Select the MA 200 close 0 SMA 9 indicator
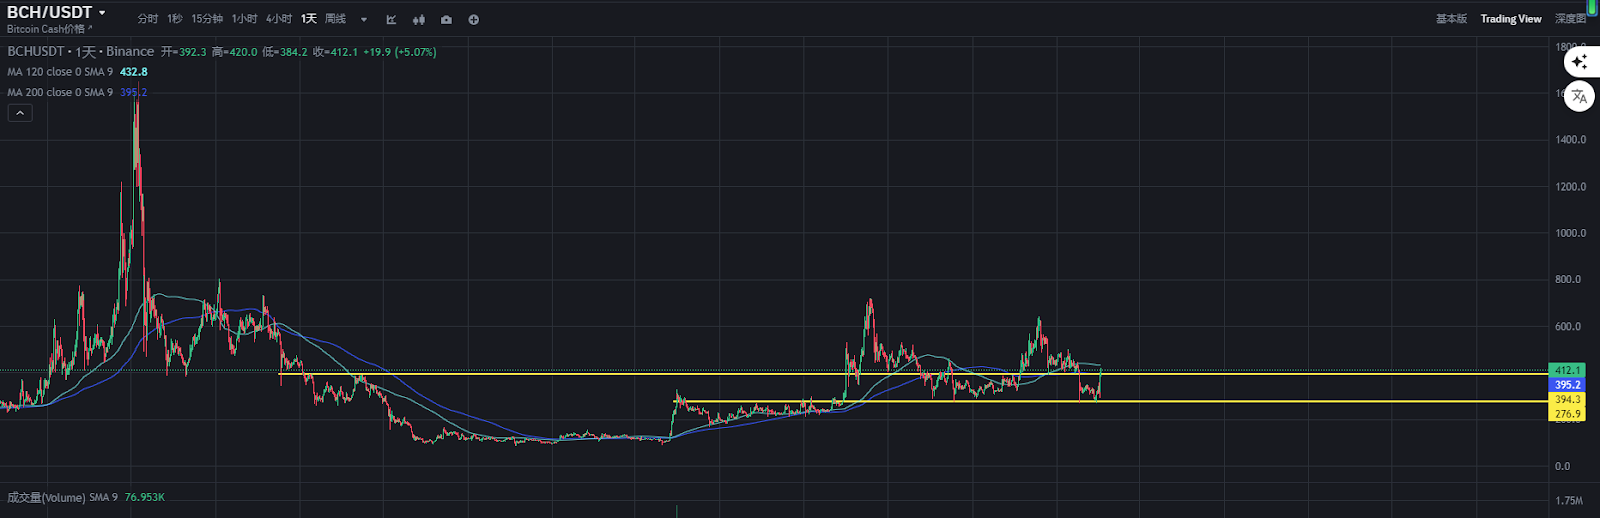1600x518 pixels. (60, 92)
